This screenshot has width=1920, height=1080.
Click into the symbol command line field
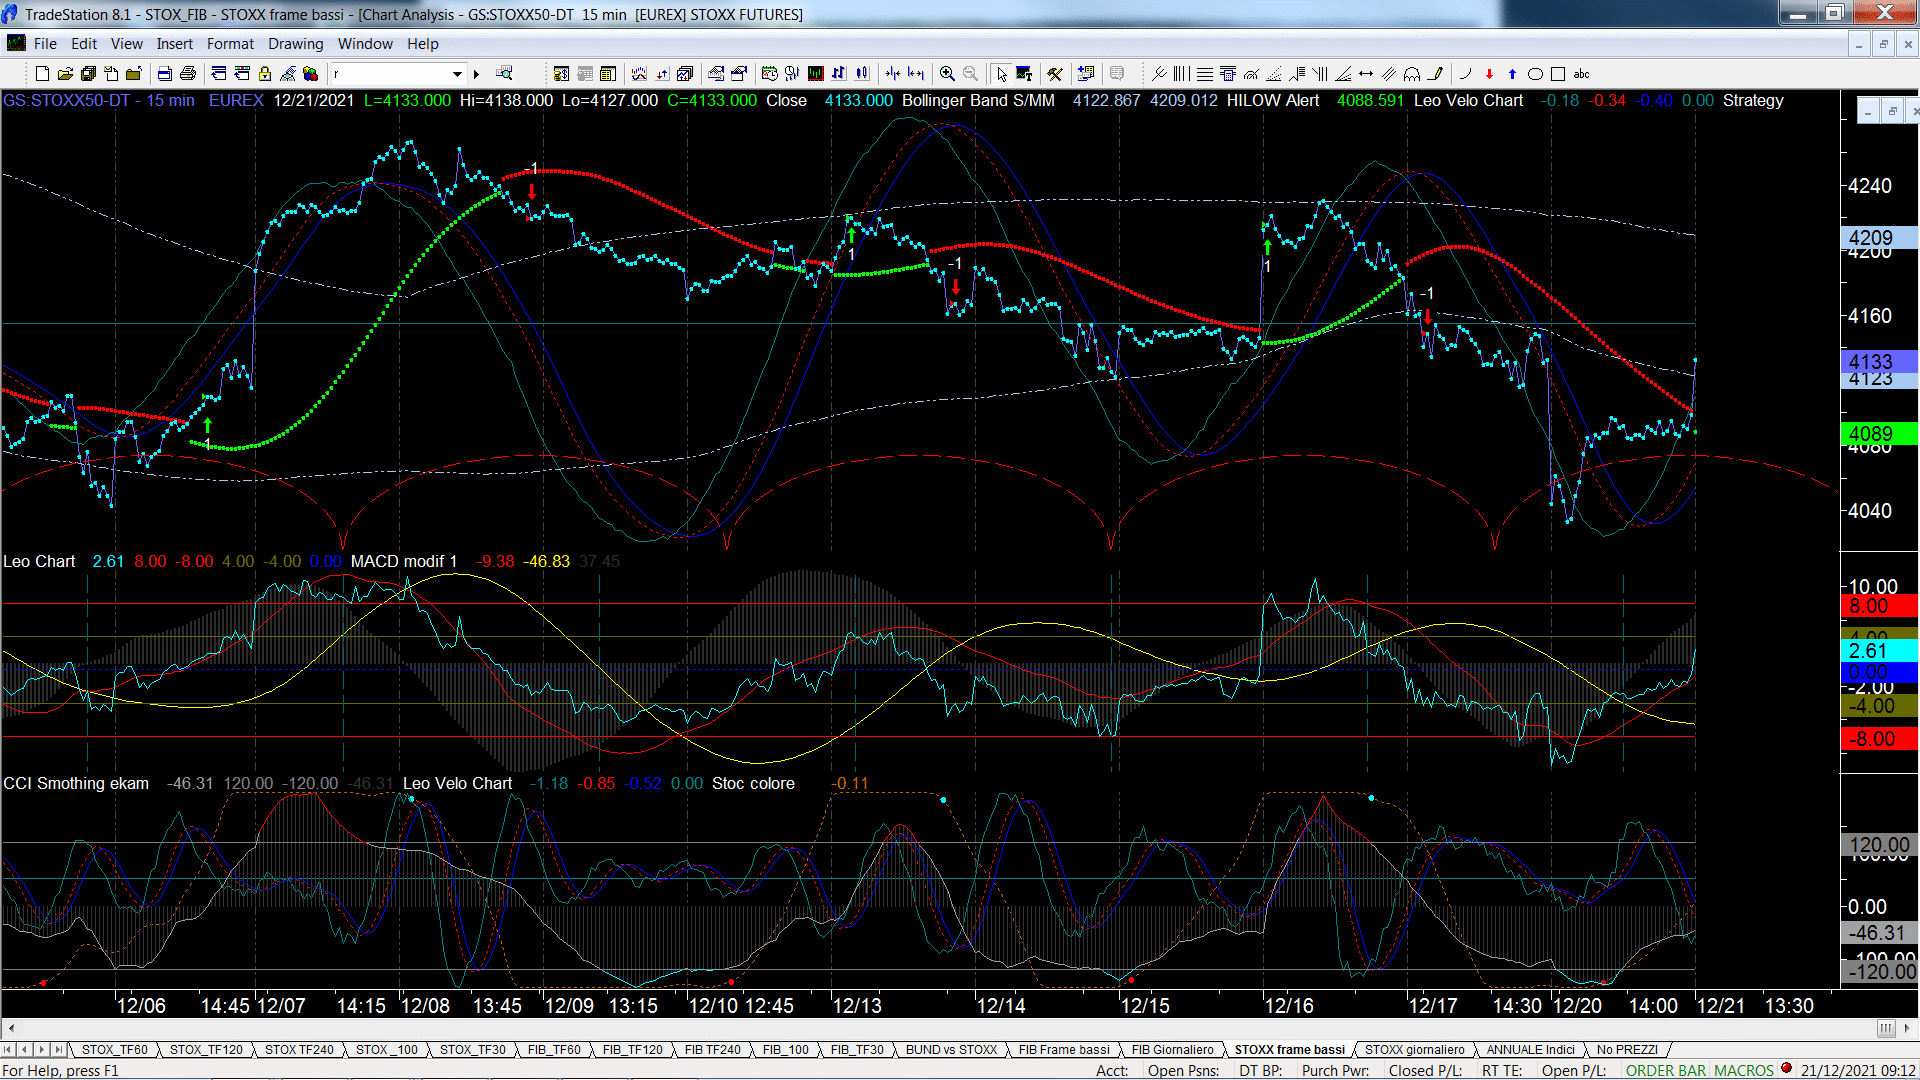[390, 73]
